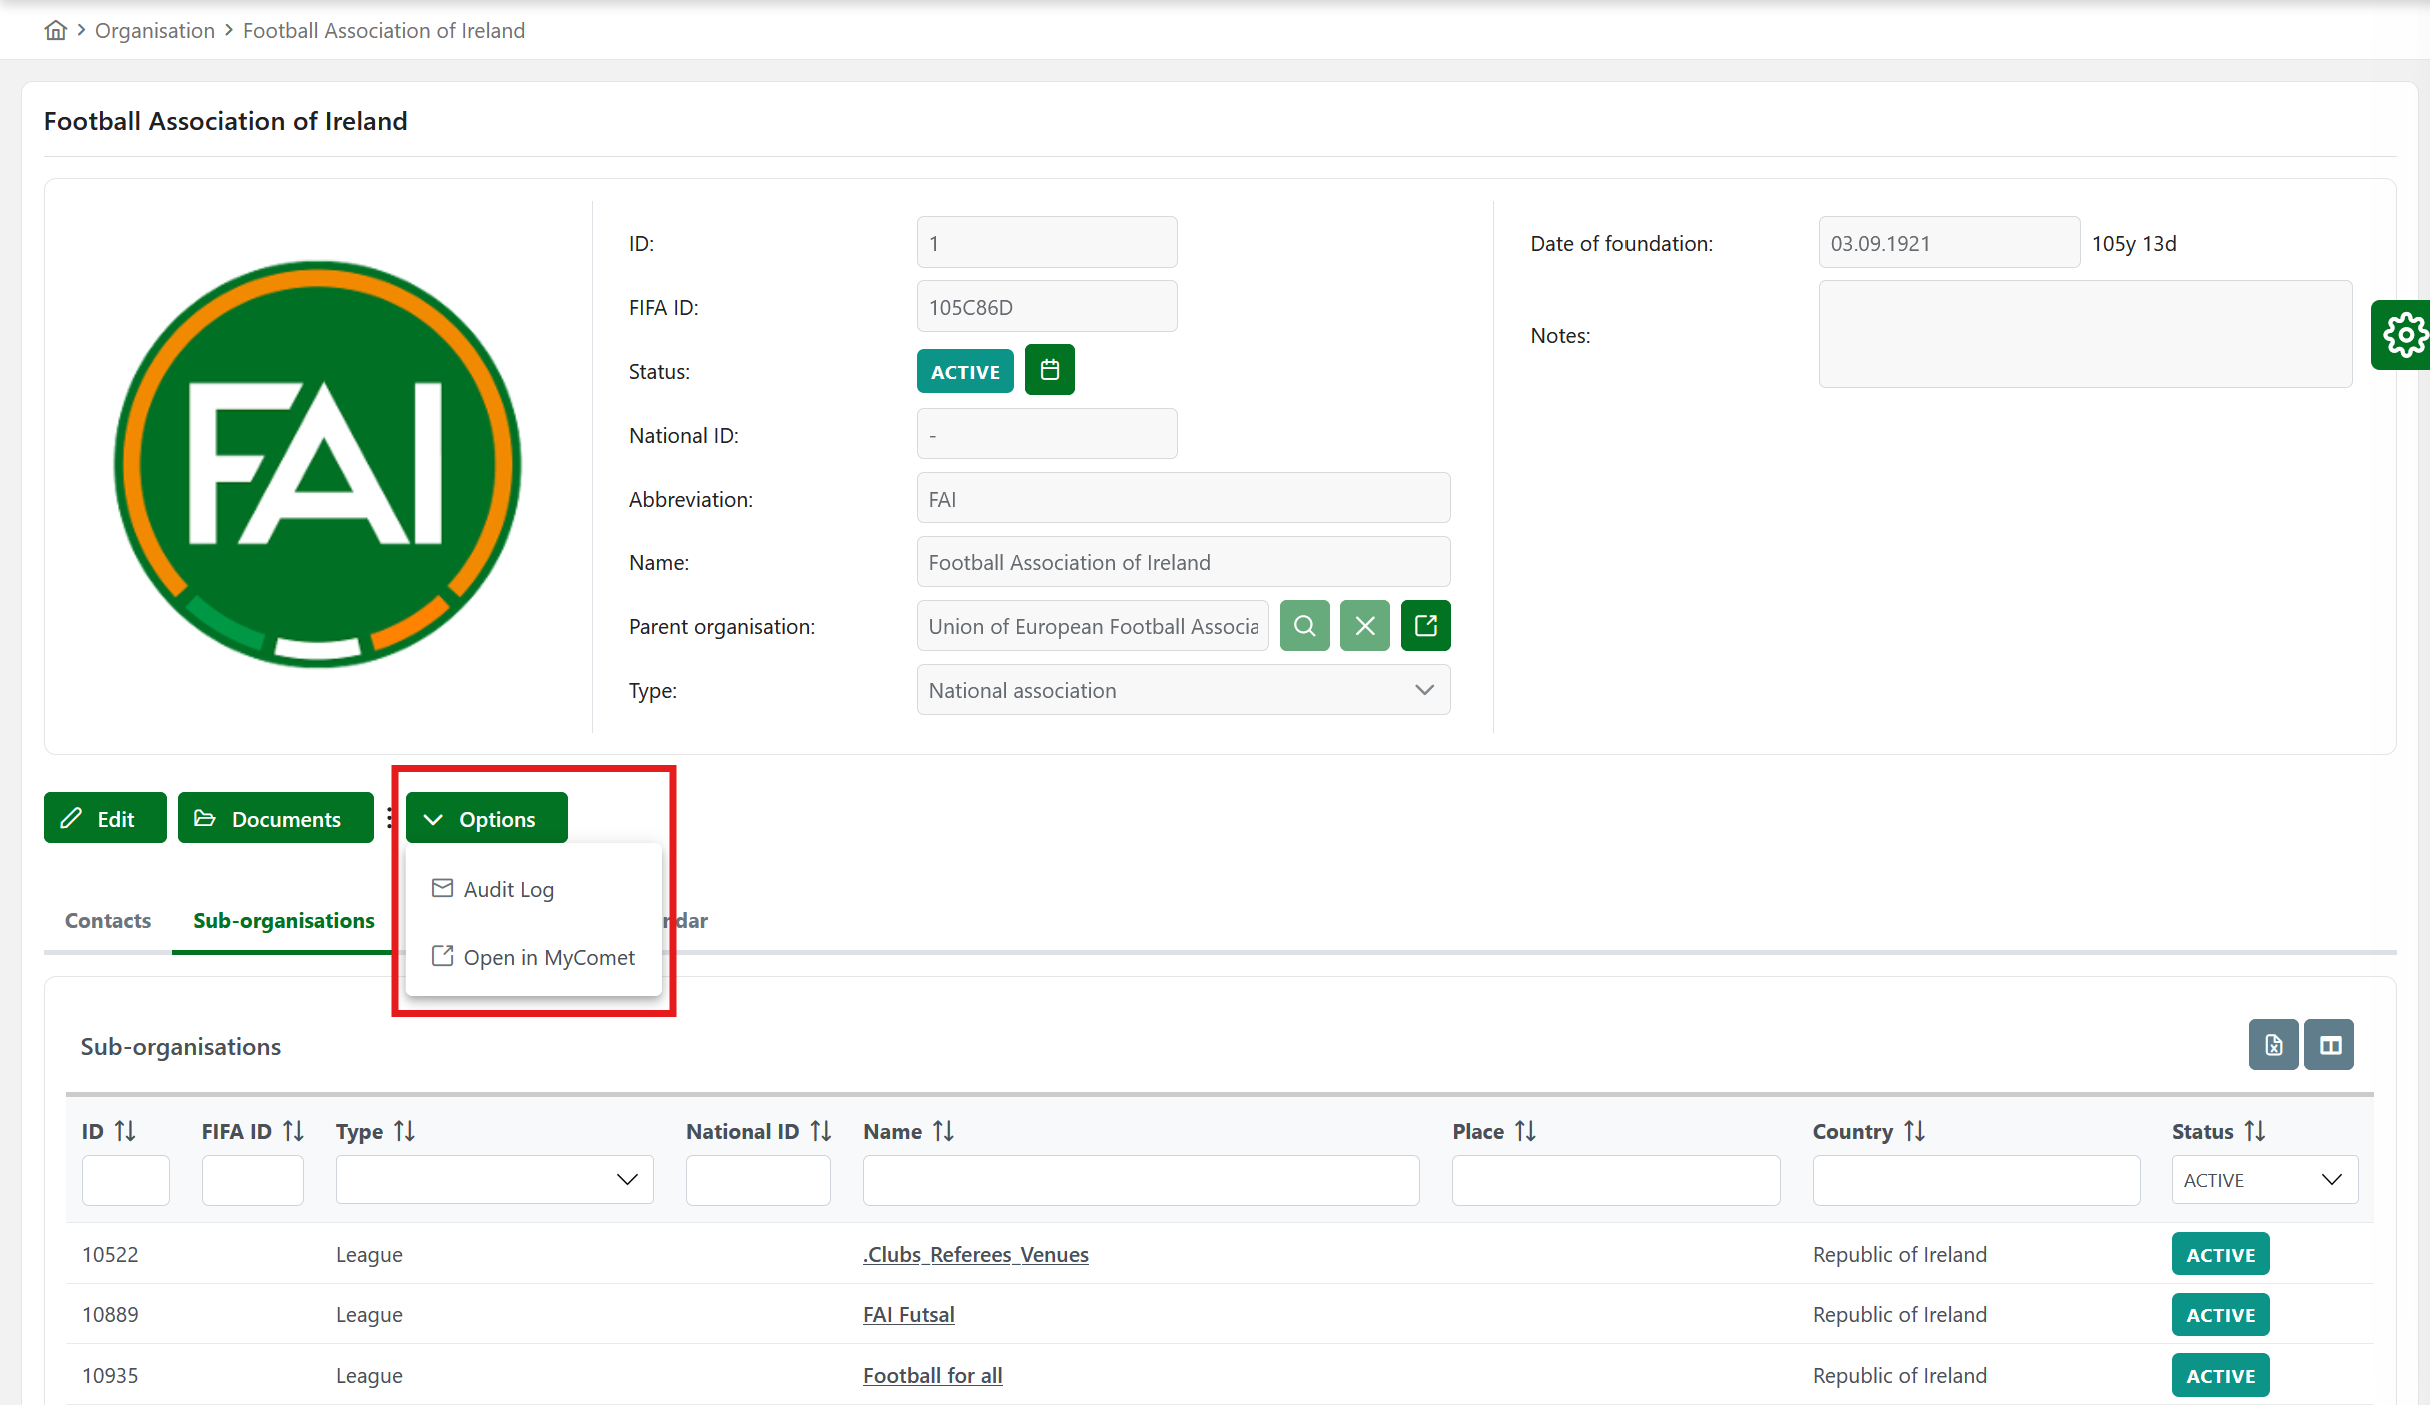Click the FAI logo image
The width and height of the screenshot is (2430, 1405).
(318, 464)
